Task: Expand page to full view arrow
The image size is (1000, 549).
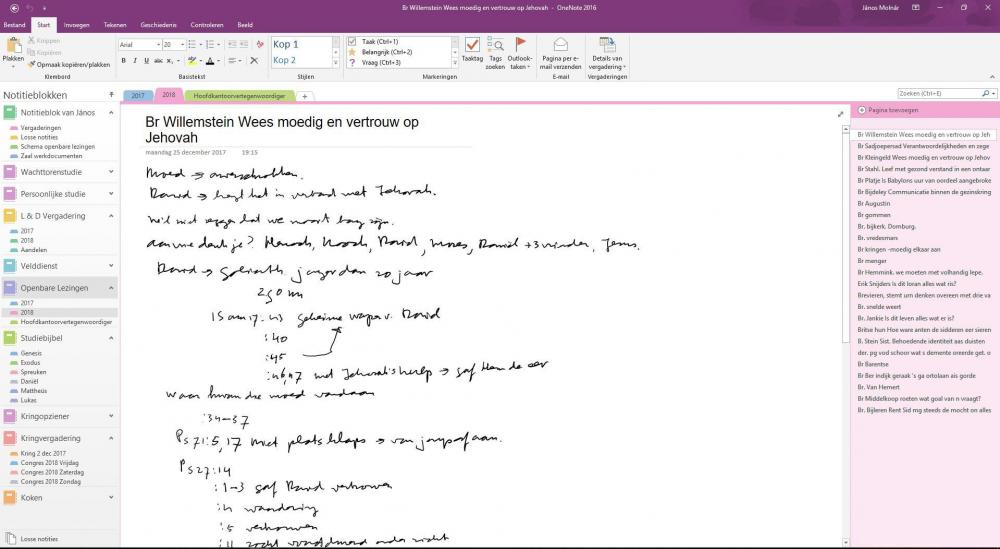Action: 841,114
